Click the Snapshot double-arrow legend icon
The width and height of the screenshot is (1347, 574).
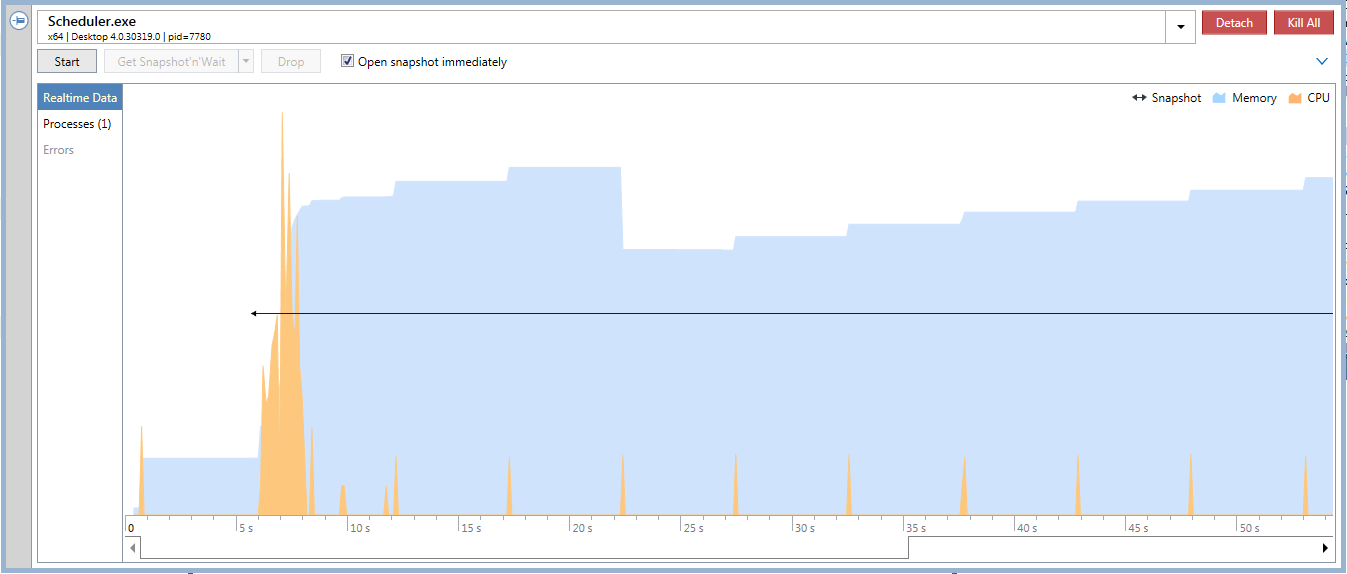[1138, 98]
